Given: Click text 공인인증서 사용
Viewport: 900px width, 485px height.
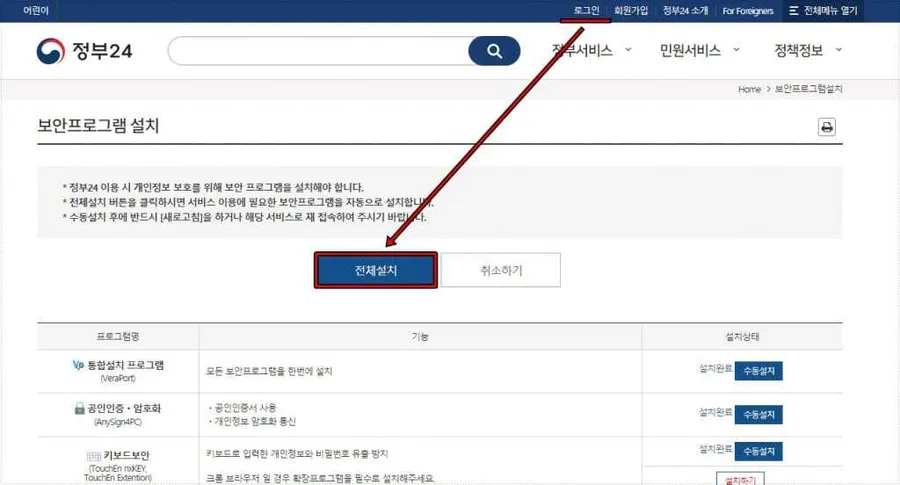Looking at the screenshot, I should pos(245,408).
